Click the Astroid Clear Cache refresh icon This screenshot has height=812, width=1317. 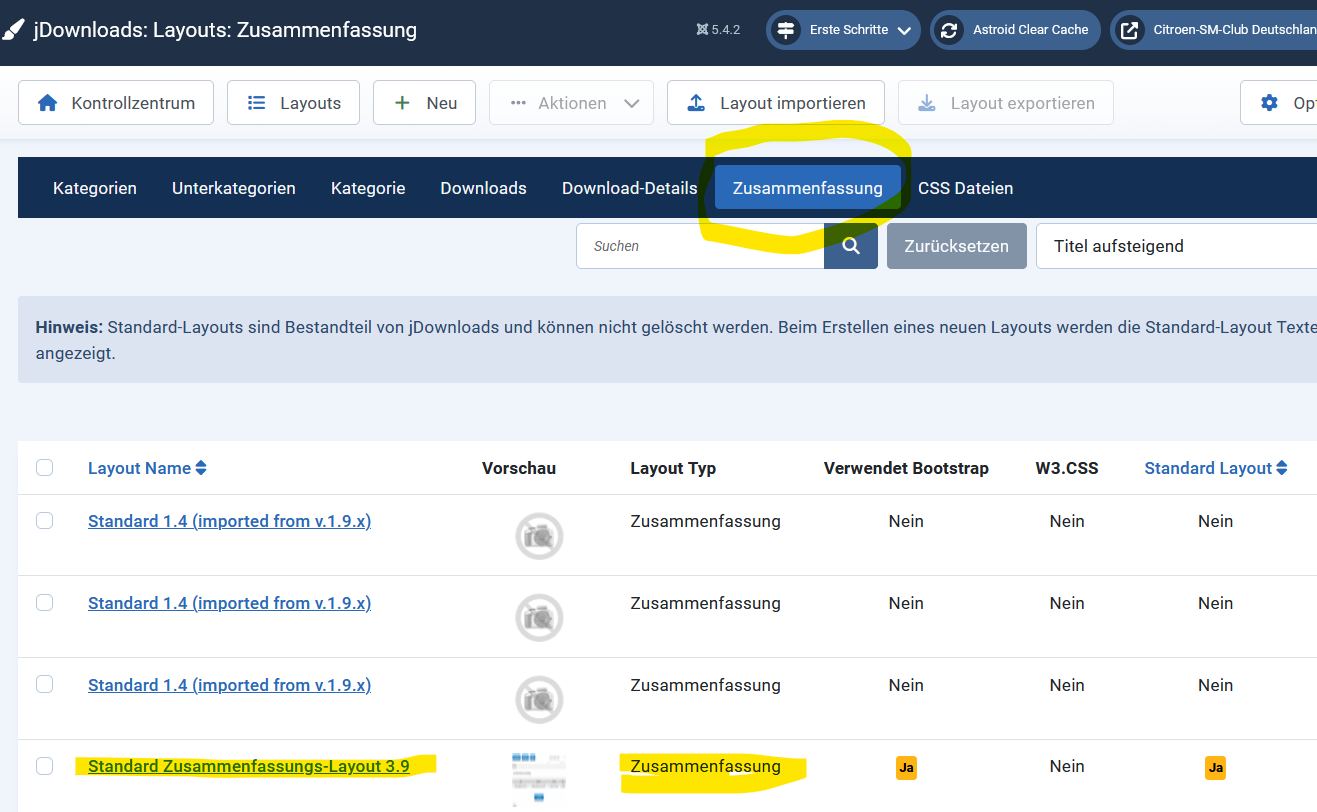click(947, 30)
